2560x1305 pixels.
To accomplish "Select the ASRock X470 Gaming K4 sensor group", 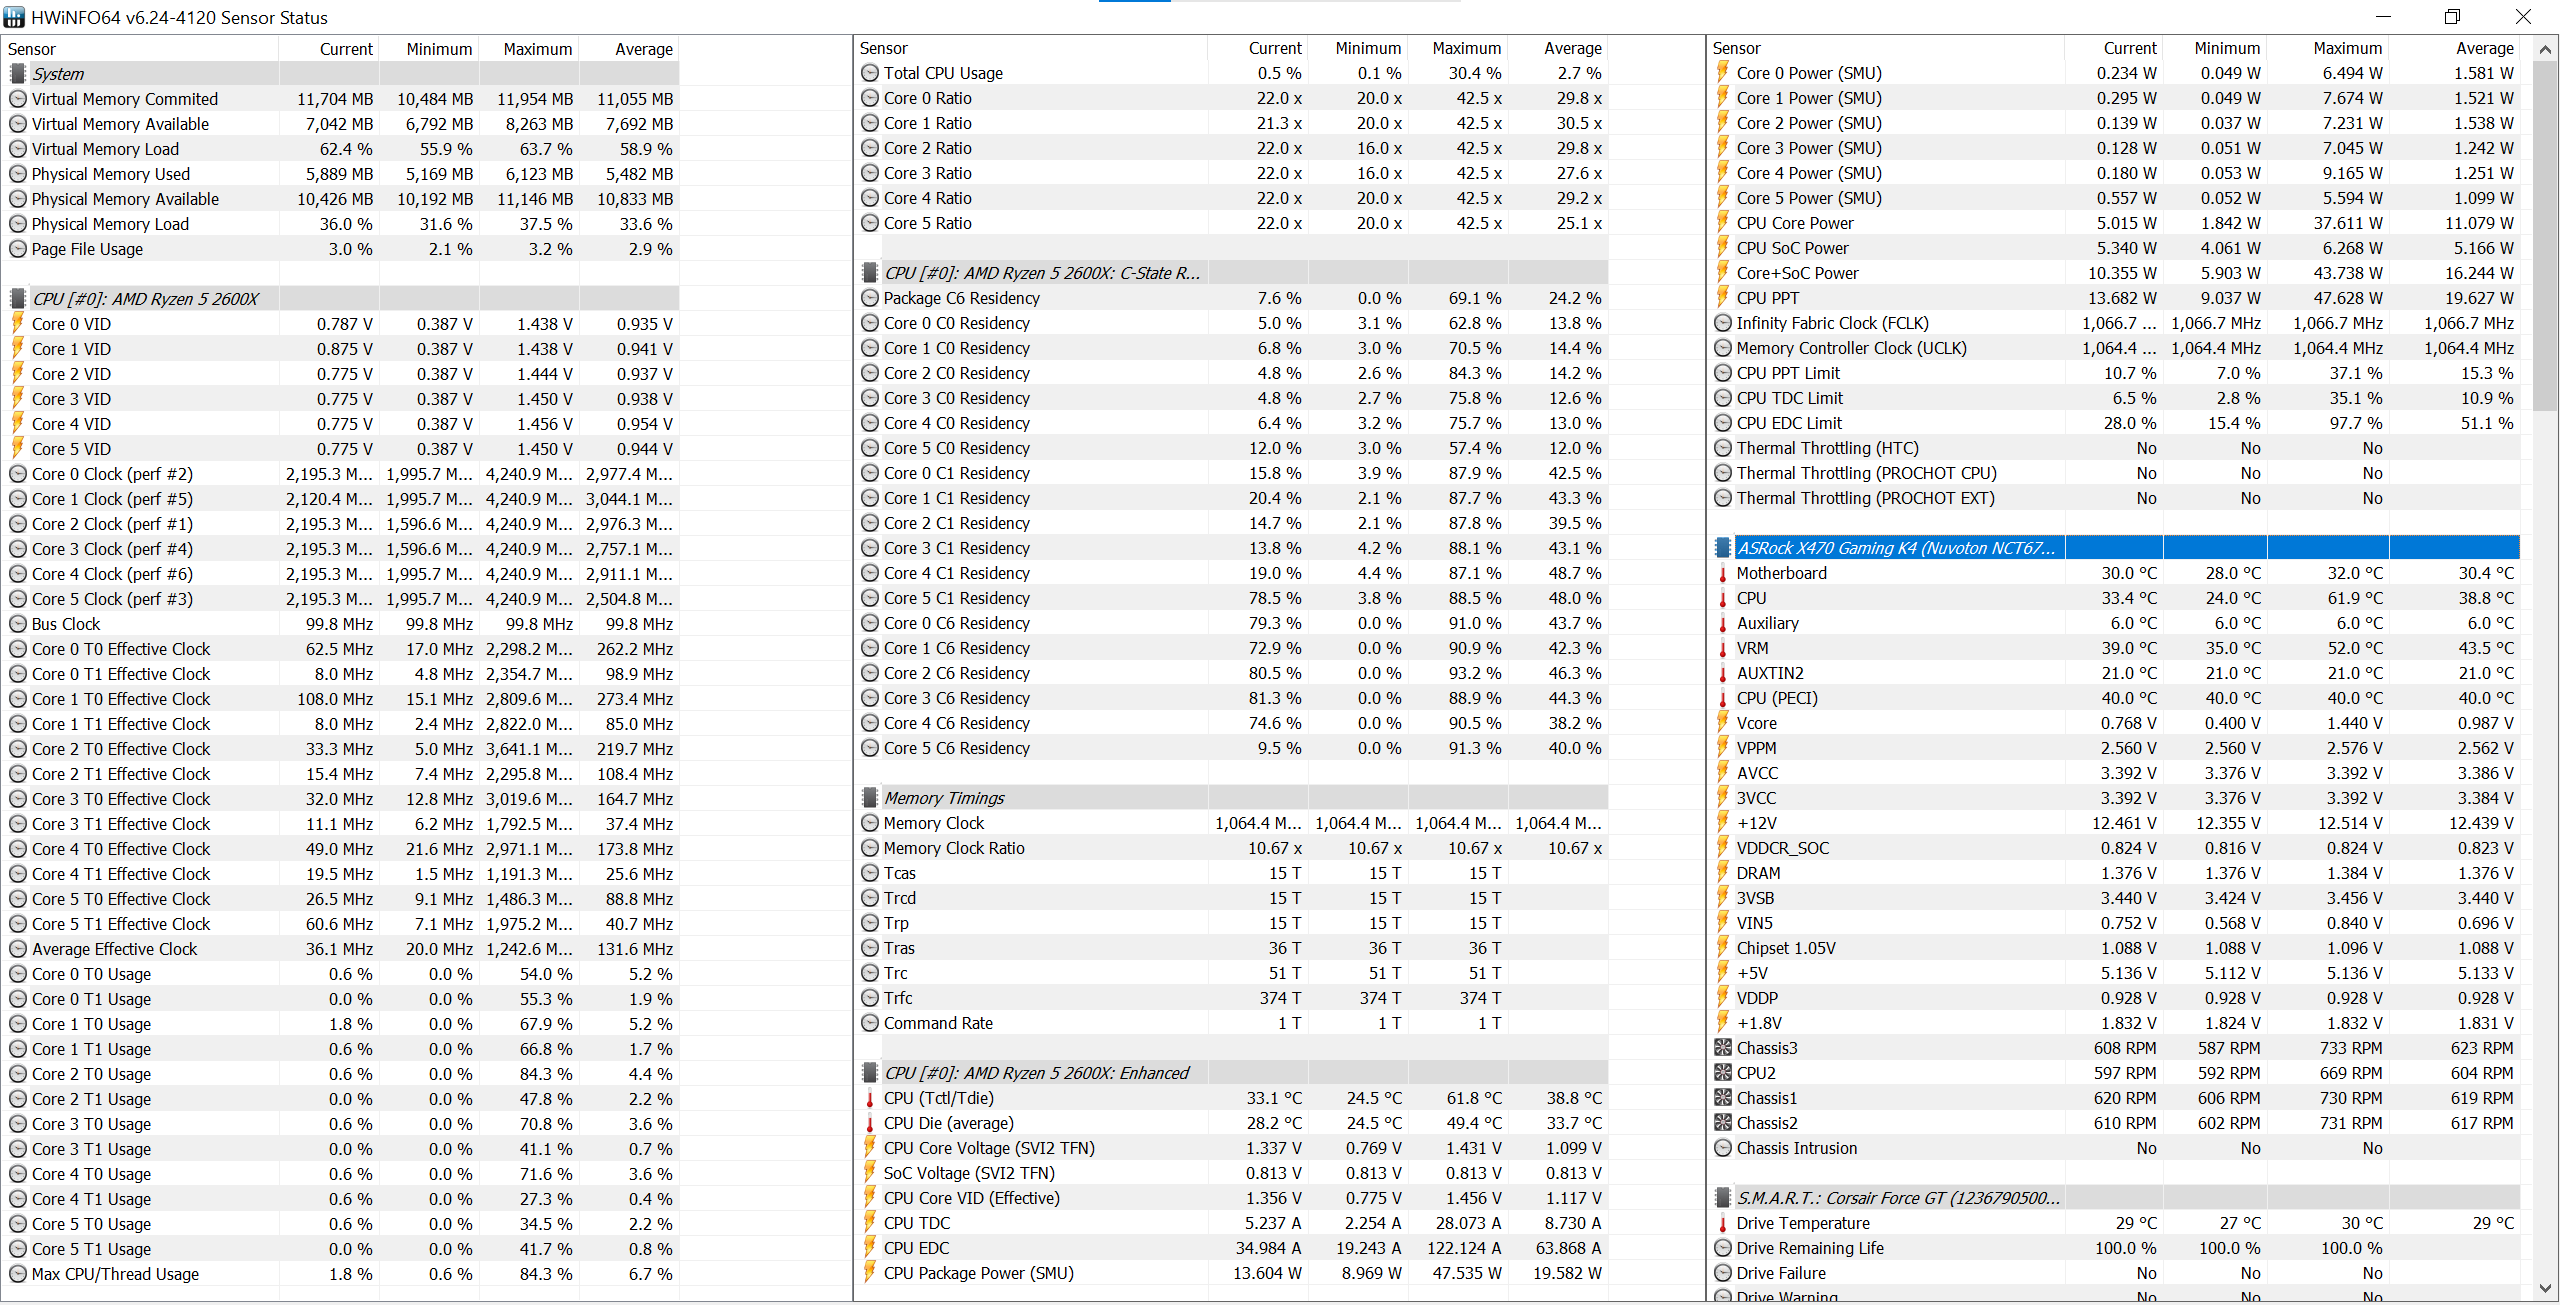I will tap(1895, 548).
